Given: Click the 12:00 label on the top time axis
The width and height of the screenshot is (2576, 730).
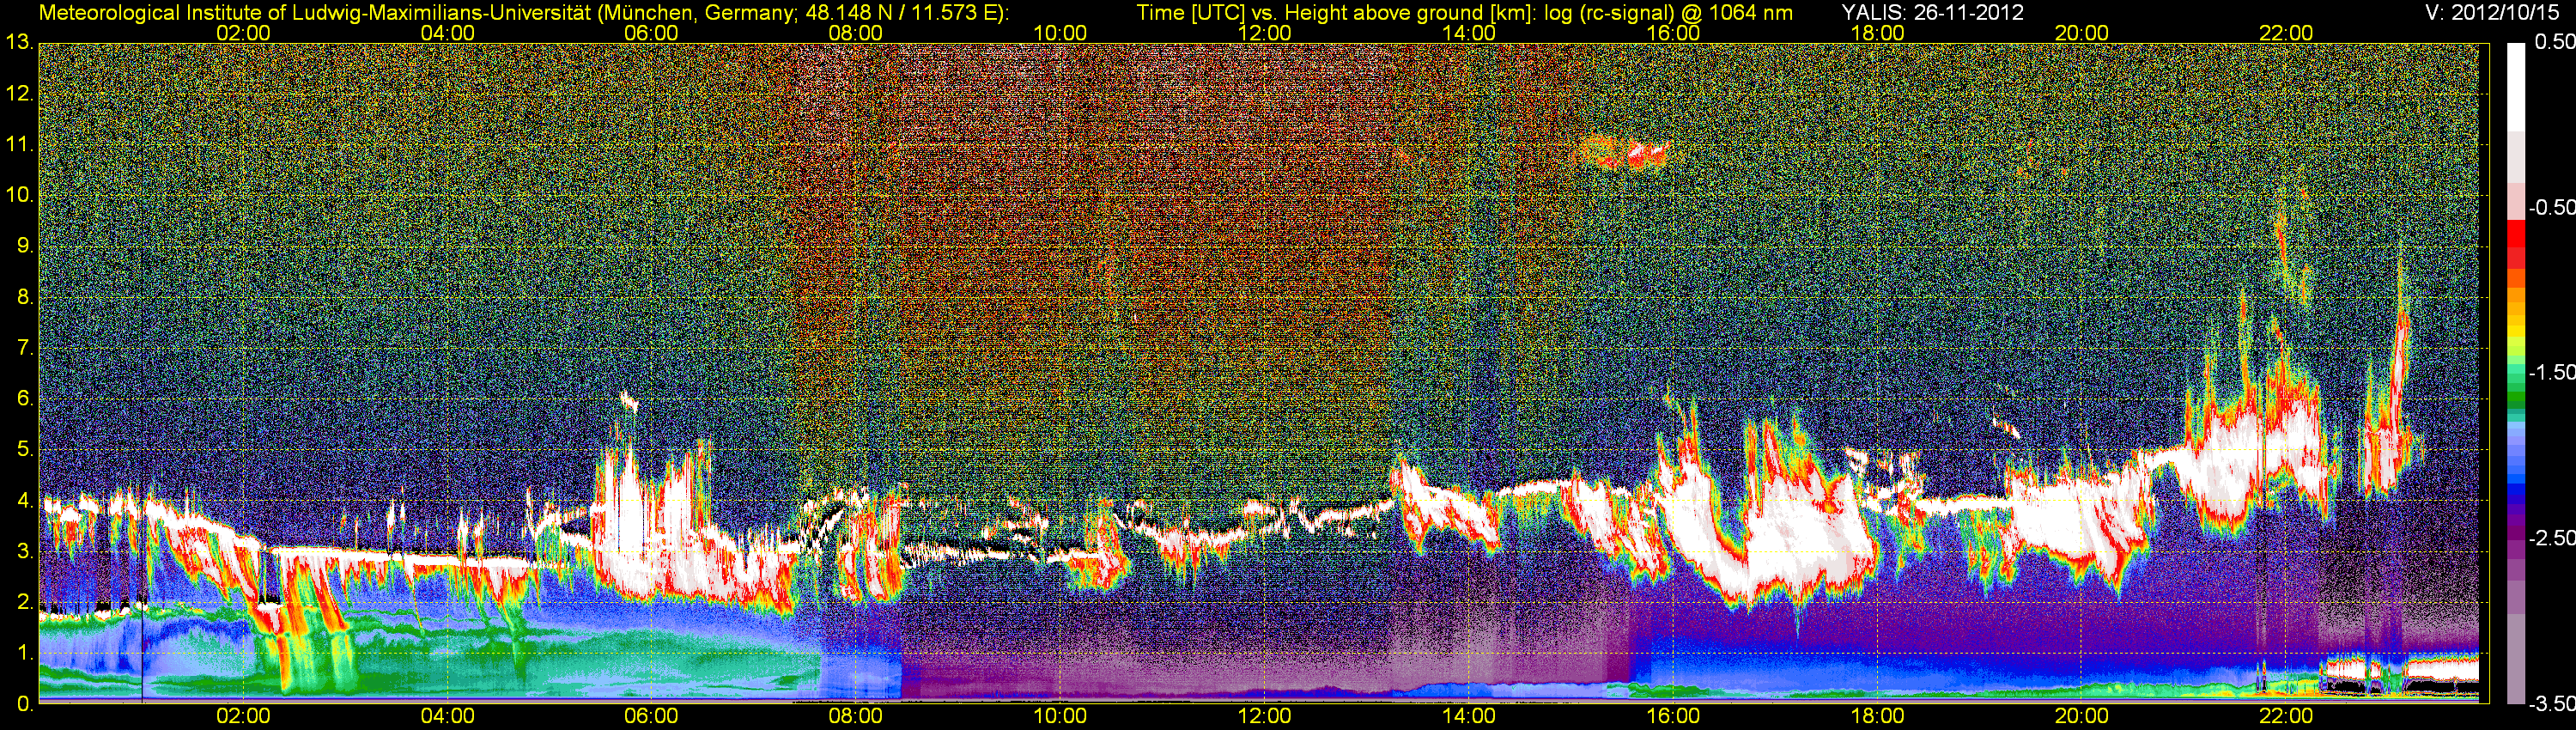Looking at the screenshot, I should 1264,33.
